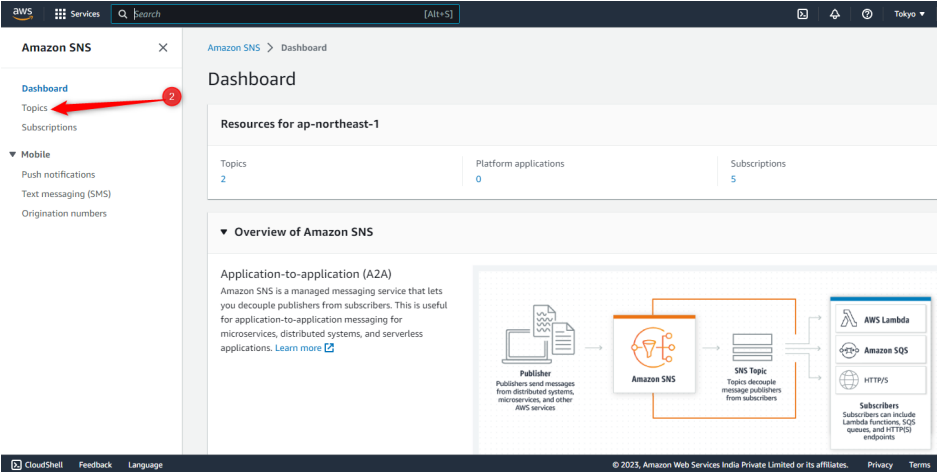Open Subscriptions in the sidebar
Viewport: 941px width, 474px height.
click(x=49, y=128)
